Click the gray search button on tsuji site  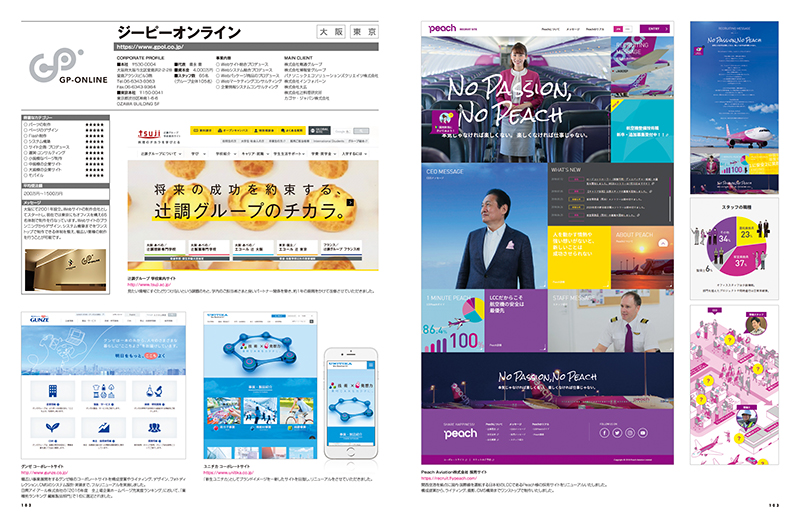point(361,131)
